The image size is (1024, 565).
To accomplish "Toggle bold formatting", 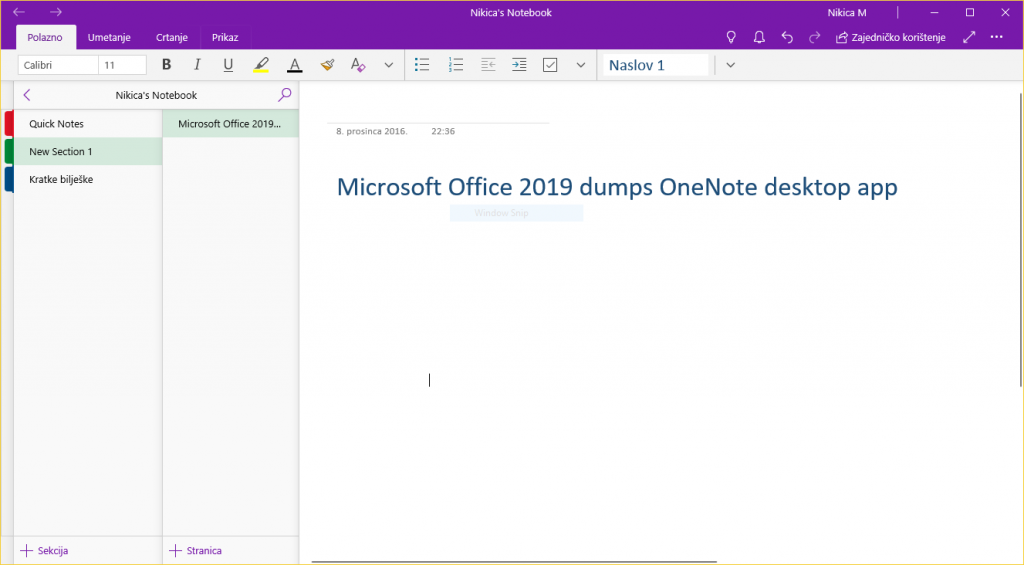I will 167,65.
